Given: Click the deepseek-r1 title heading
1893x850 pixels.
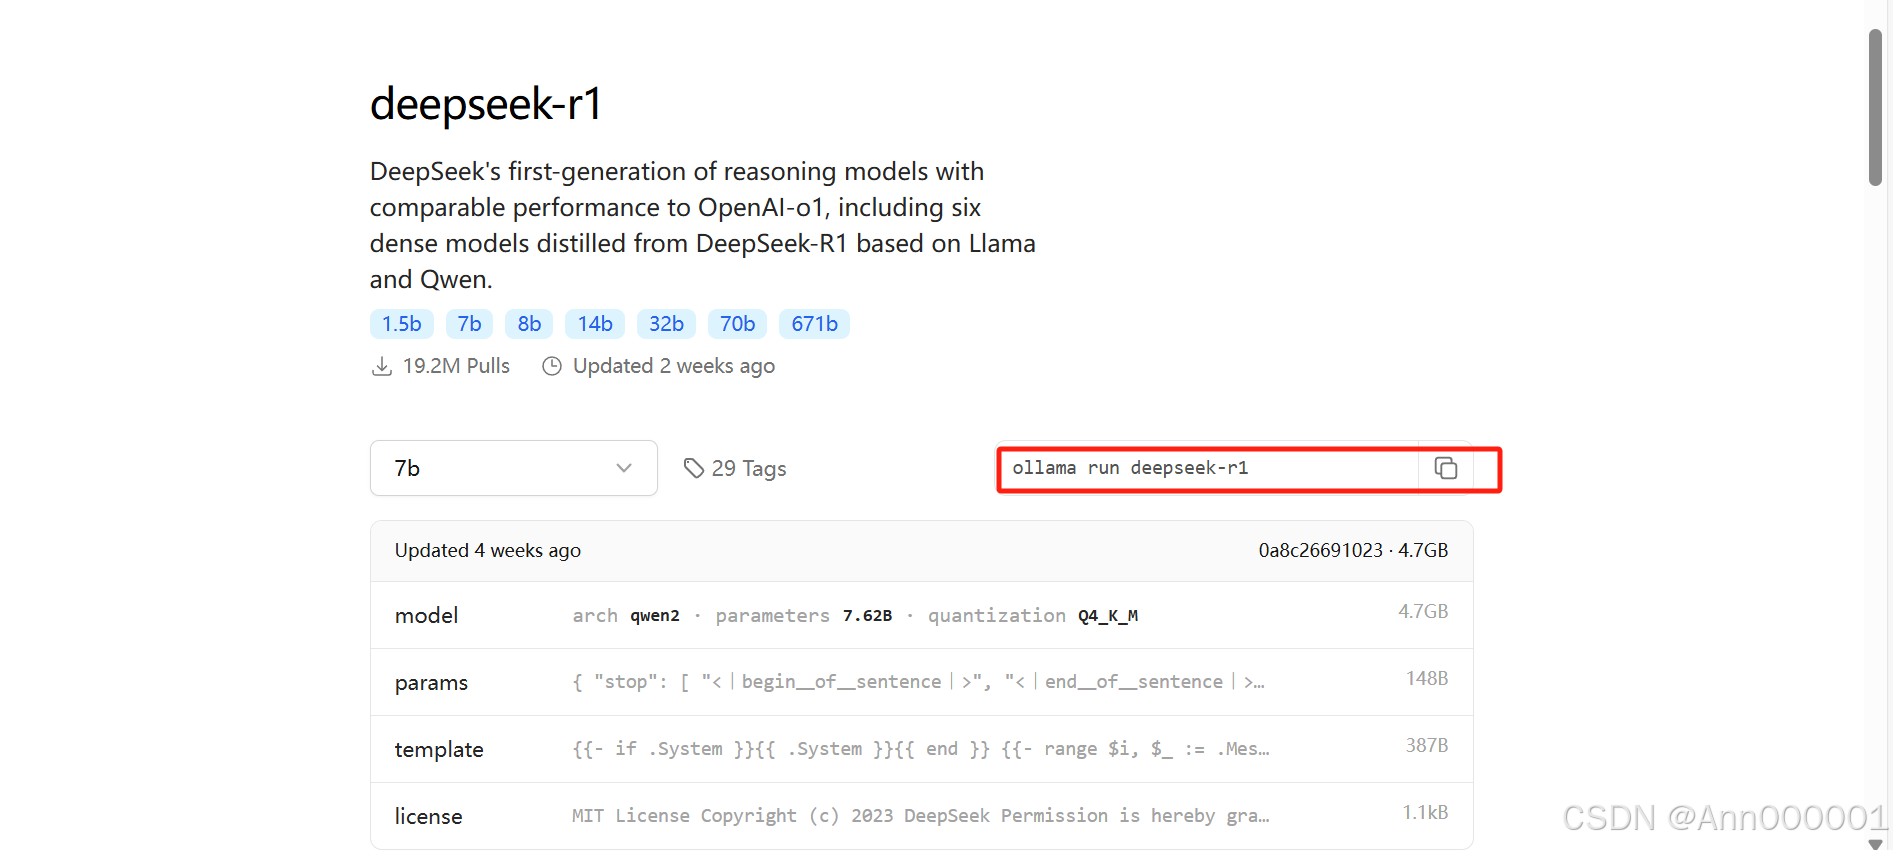Looking at the screenshot, I should 486,104.
